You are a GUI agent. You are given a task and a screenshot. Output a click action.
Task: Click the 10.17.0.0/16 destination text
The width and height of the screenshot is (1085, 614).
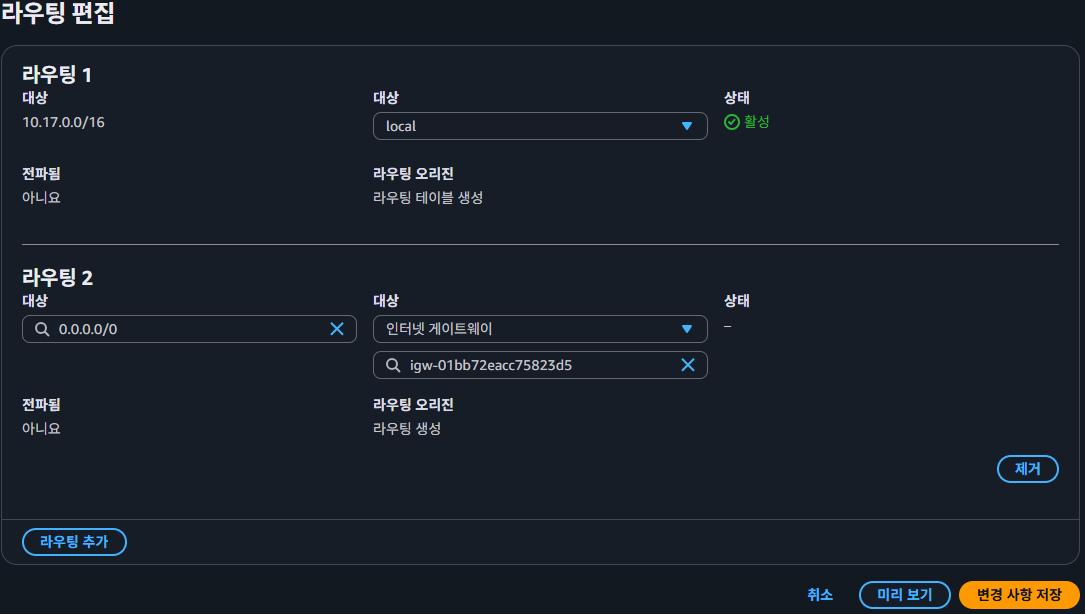(63, 122)
